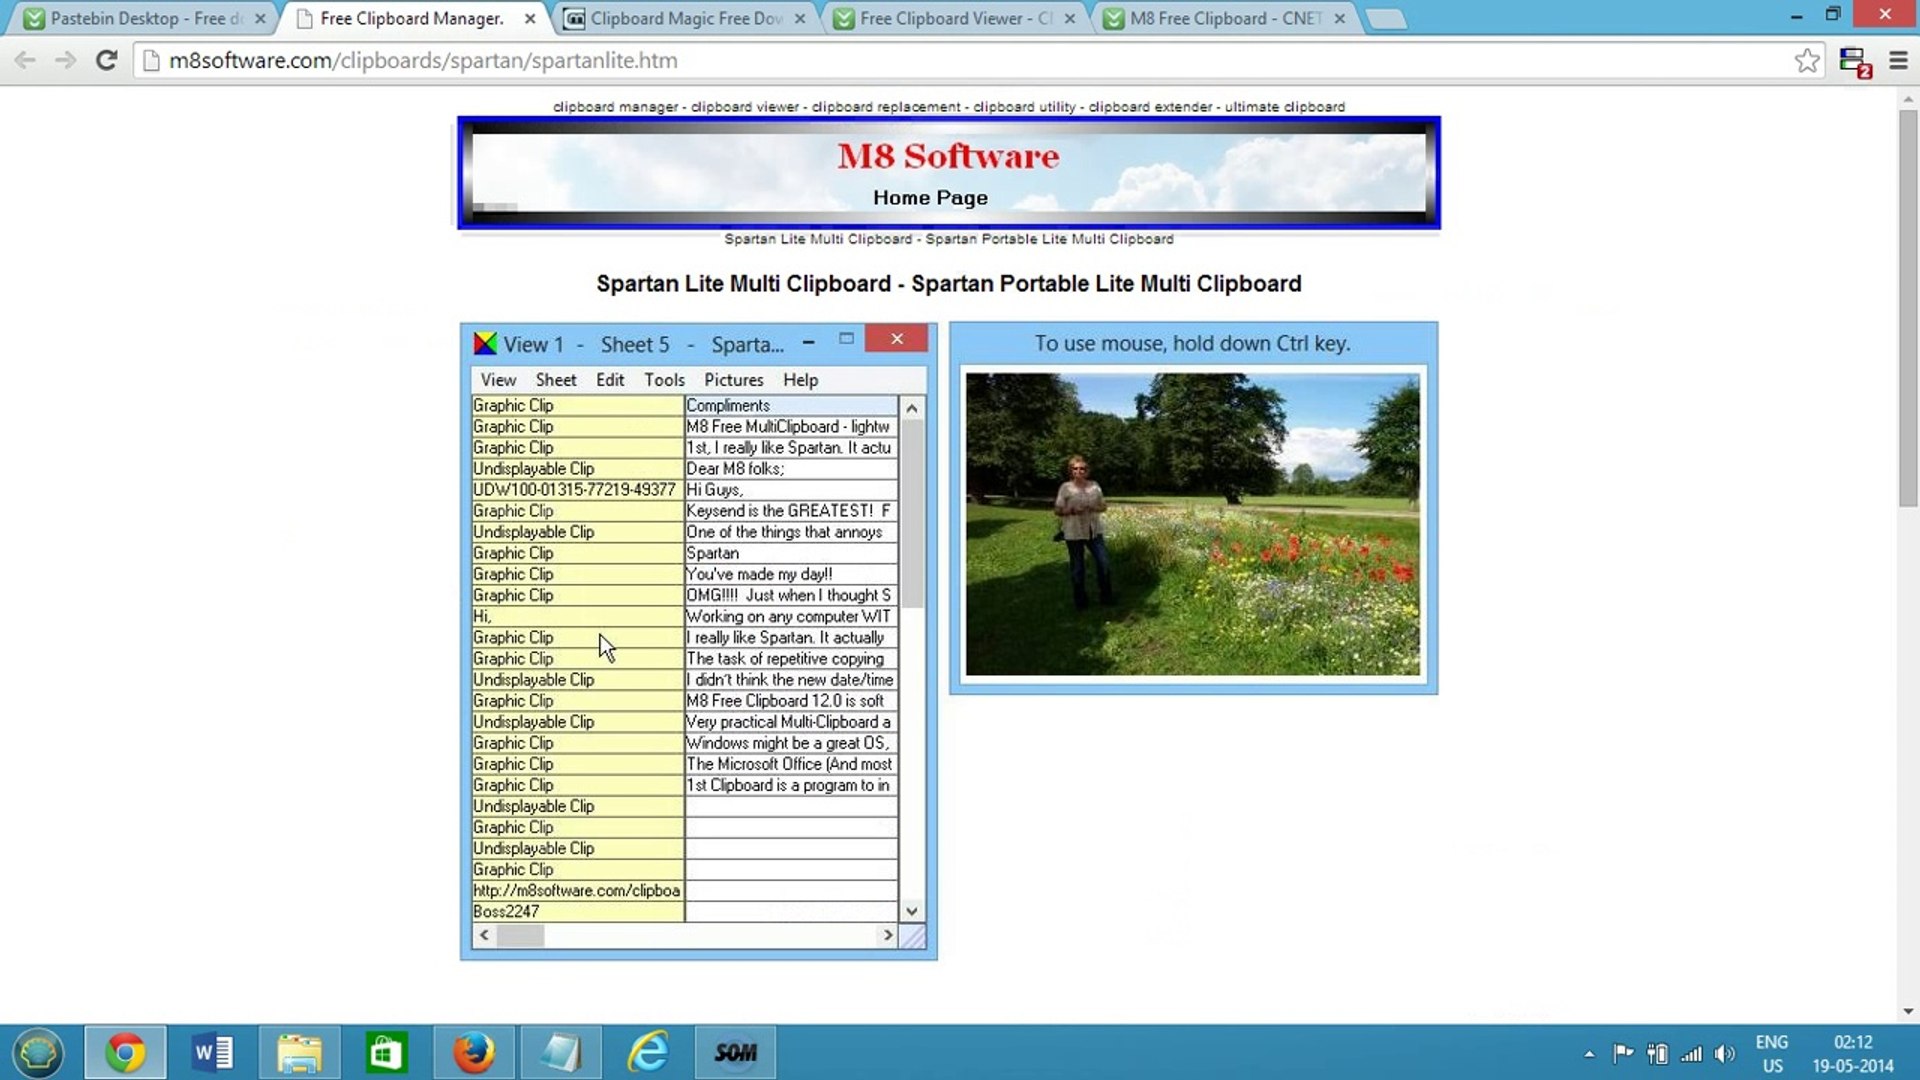Click page scroll down arrow
This screenshot has width=1920, height=1080.
1908,1011
